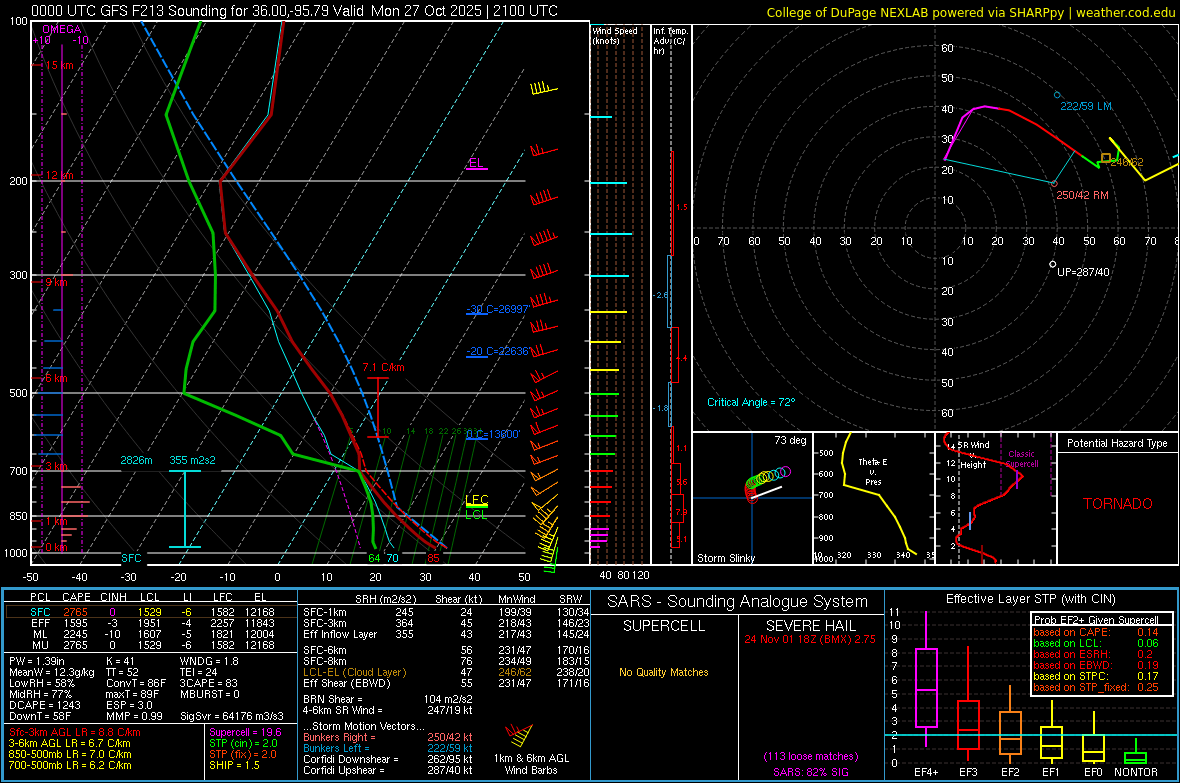Viewport: 1180px width, 783px height.
Task: Click the STP (cin) = 2.0 parameter
Action: tap(243, 743)
